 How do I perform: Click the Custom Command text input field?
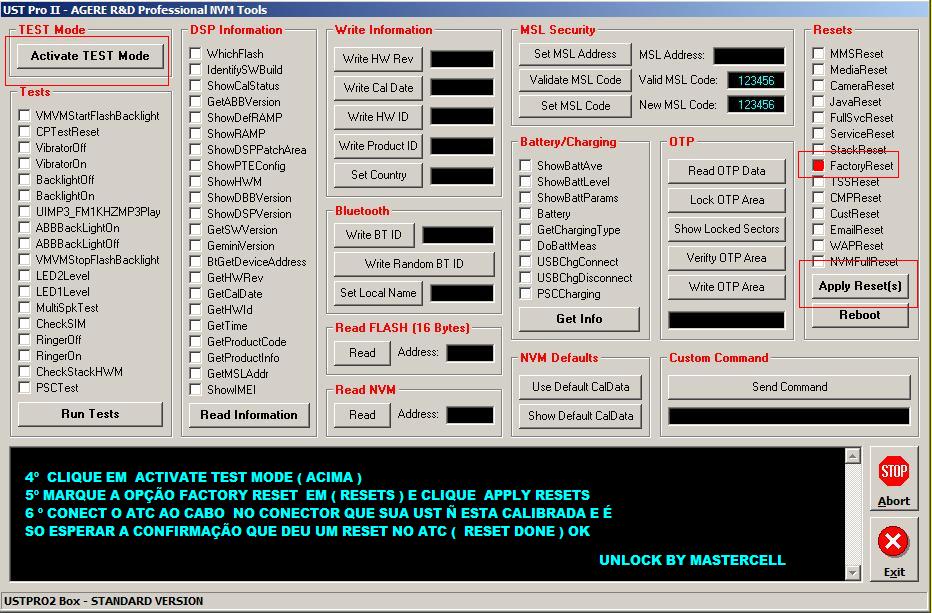789,416
